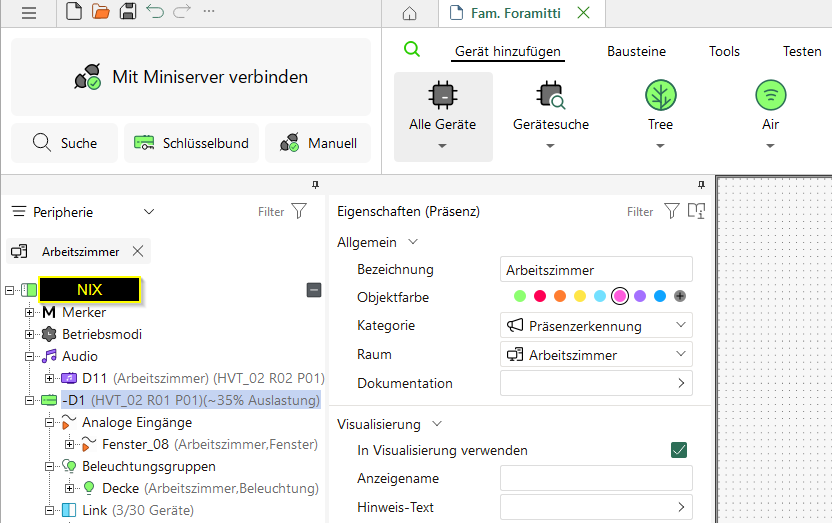This screenshot has width=832, height=523.
Task: Click the Eigenschaften filter funnel icon
Action: click(672, 211)
